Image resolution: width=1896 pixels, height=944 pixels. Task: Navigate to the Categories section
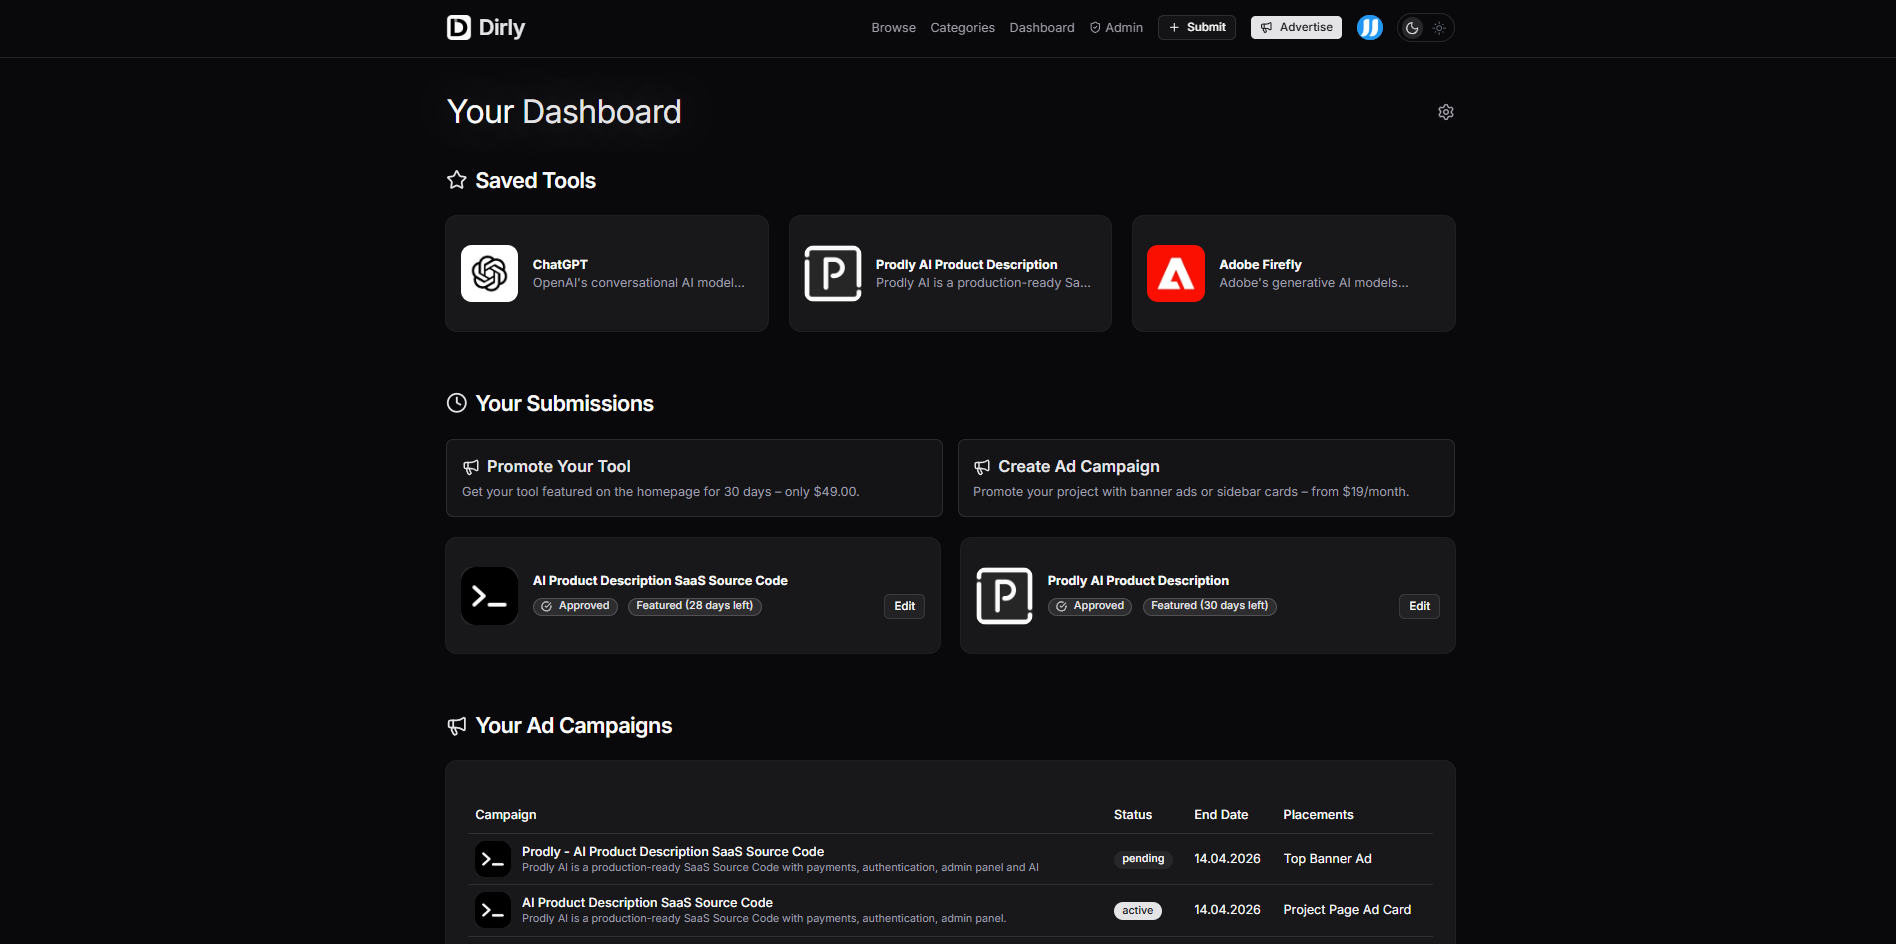click(x=961, y=27)
